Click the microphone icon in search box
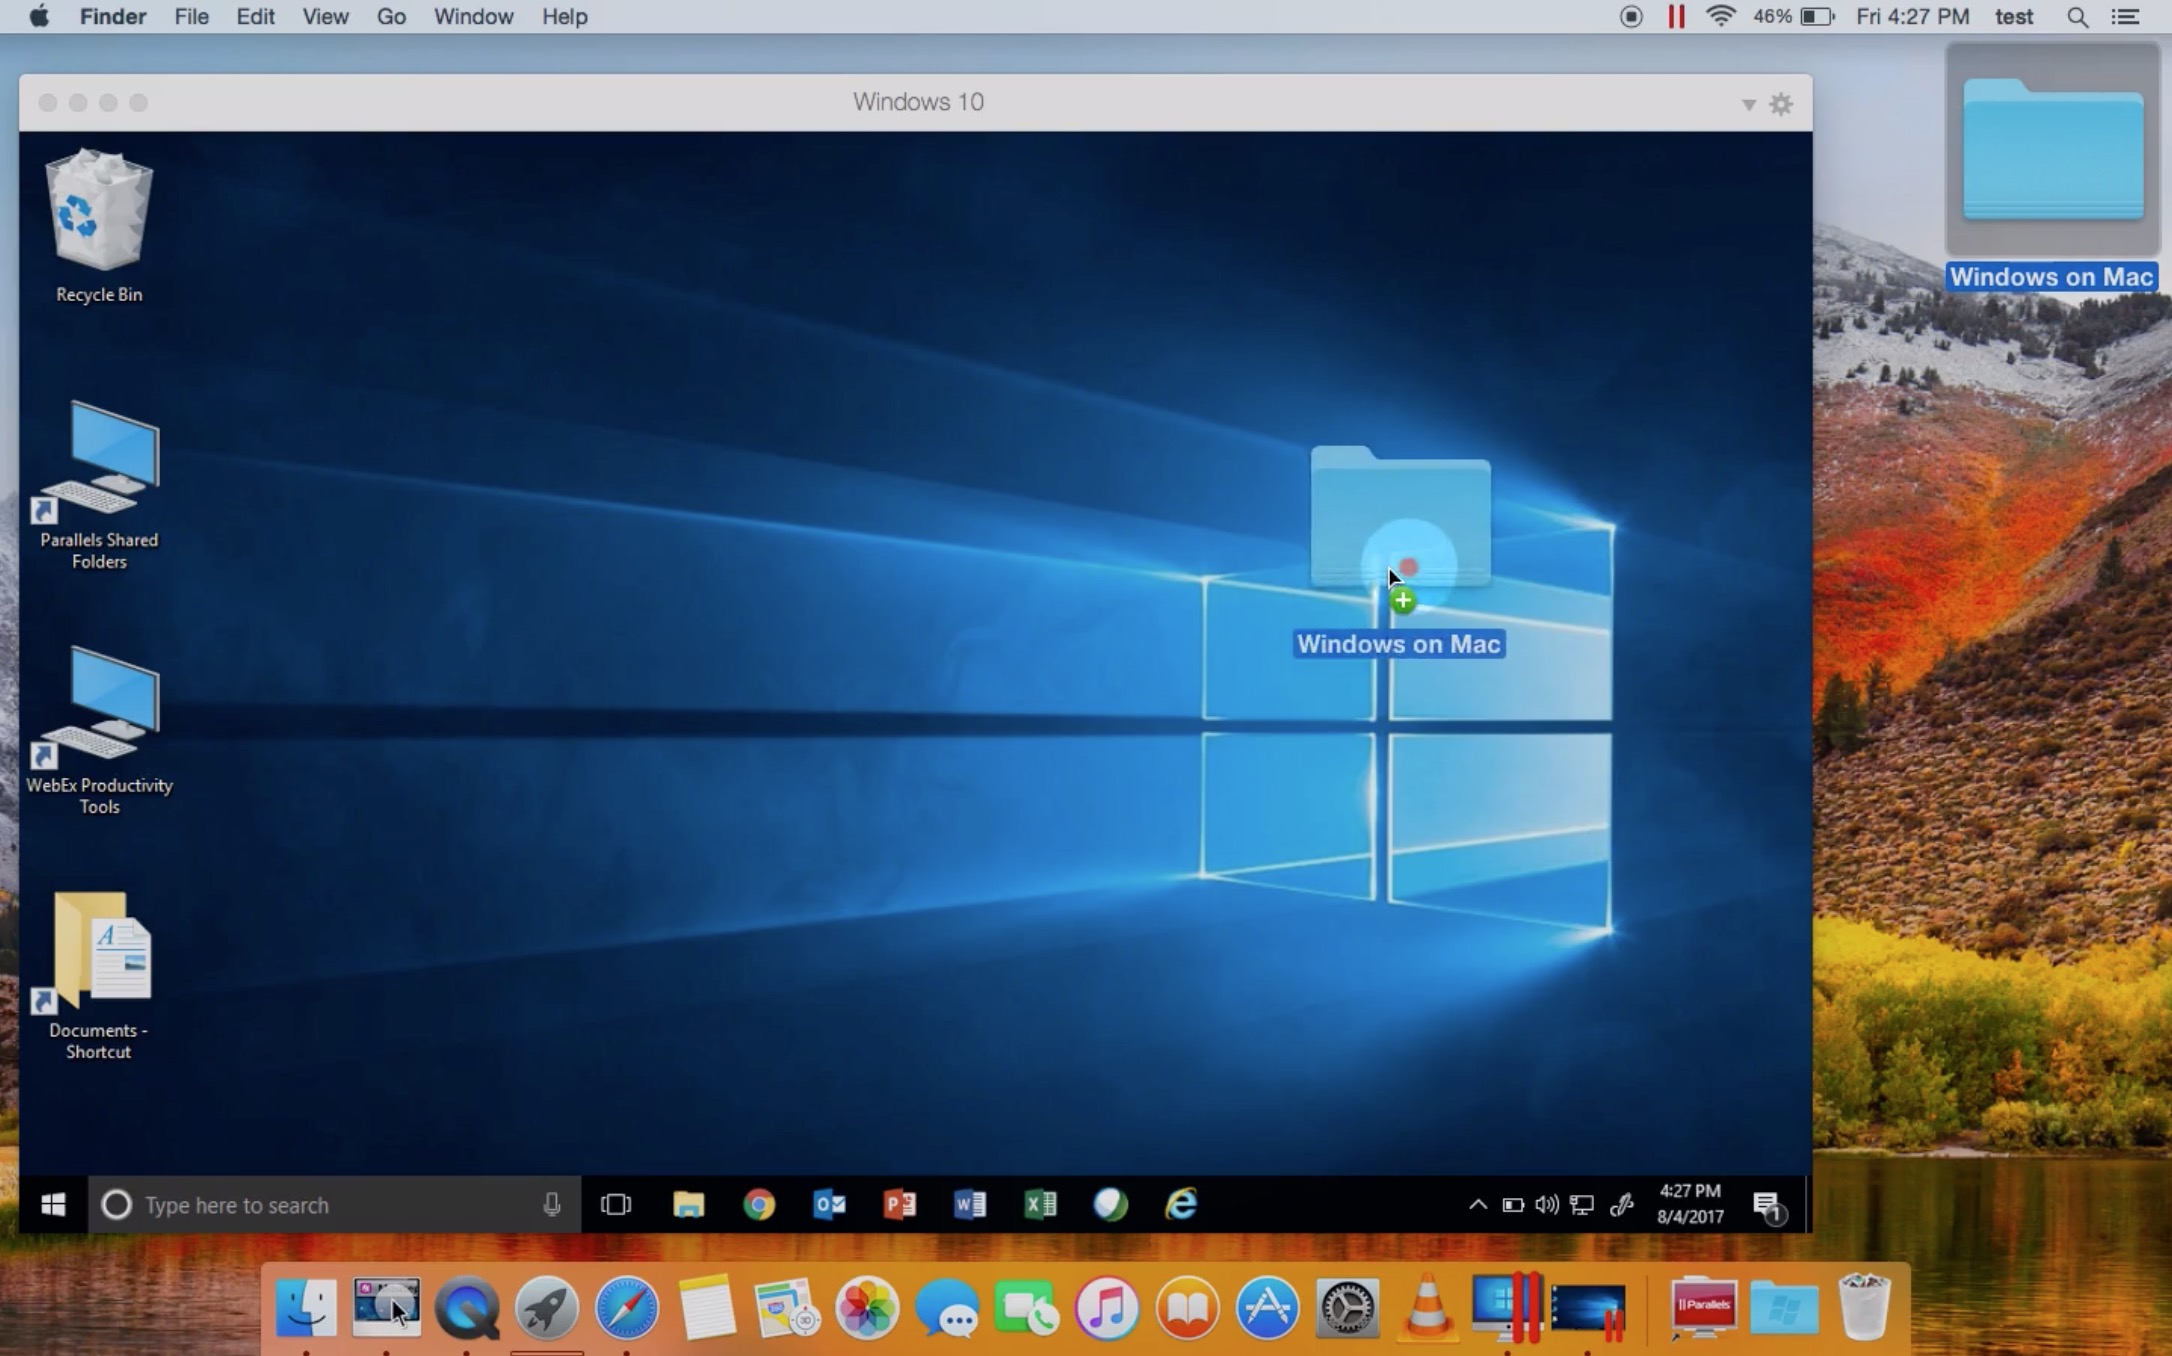The width and height of the screenshot is (2172, 1356). tap(551, 1204)
